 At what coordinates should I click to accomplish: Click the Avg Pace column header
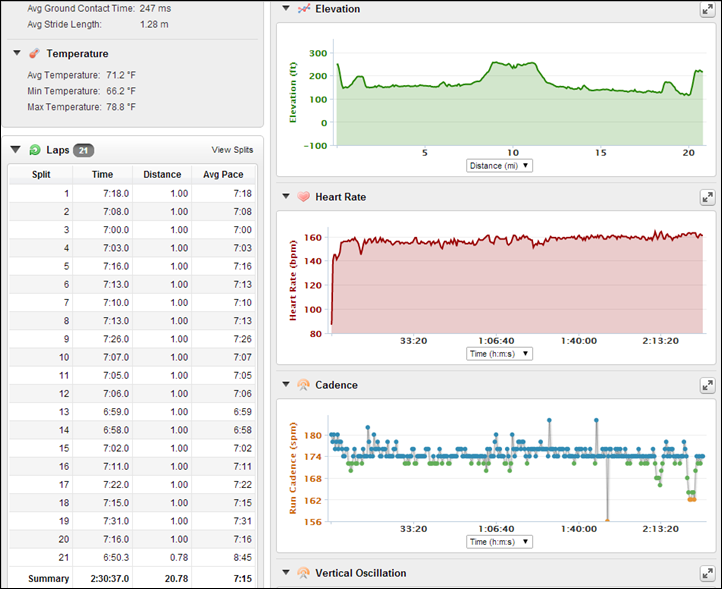(223, 175)
